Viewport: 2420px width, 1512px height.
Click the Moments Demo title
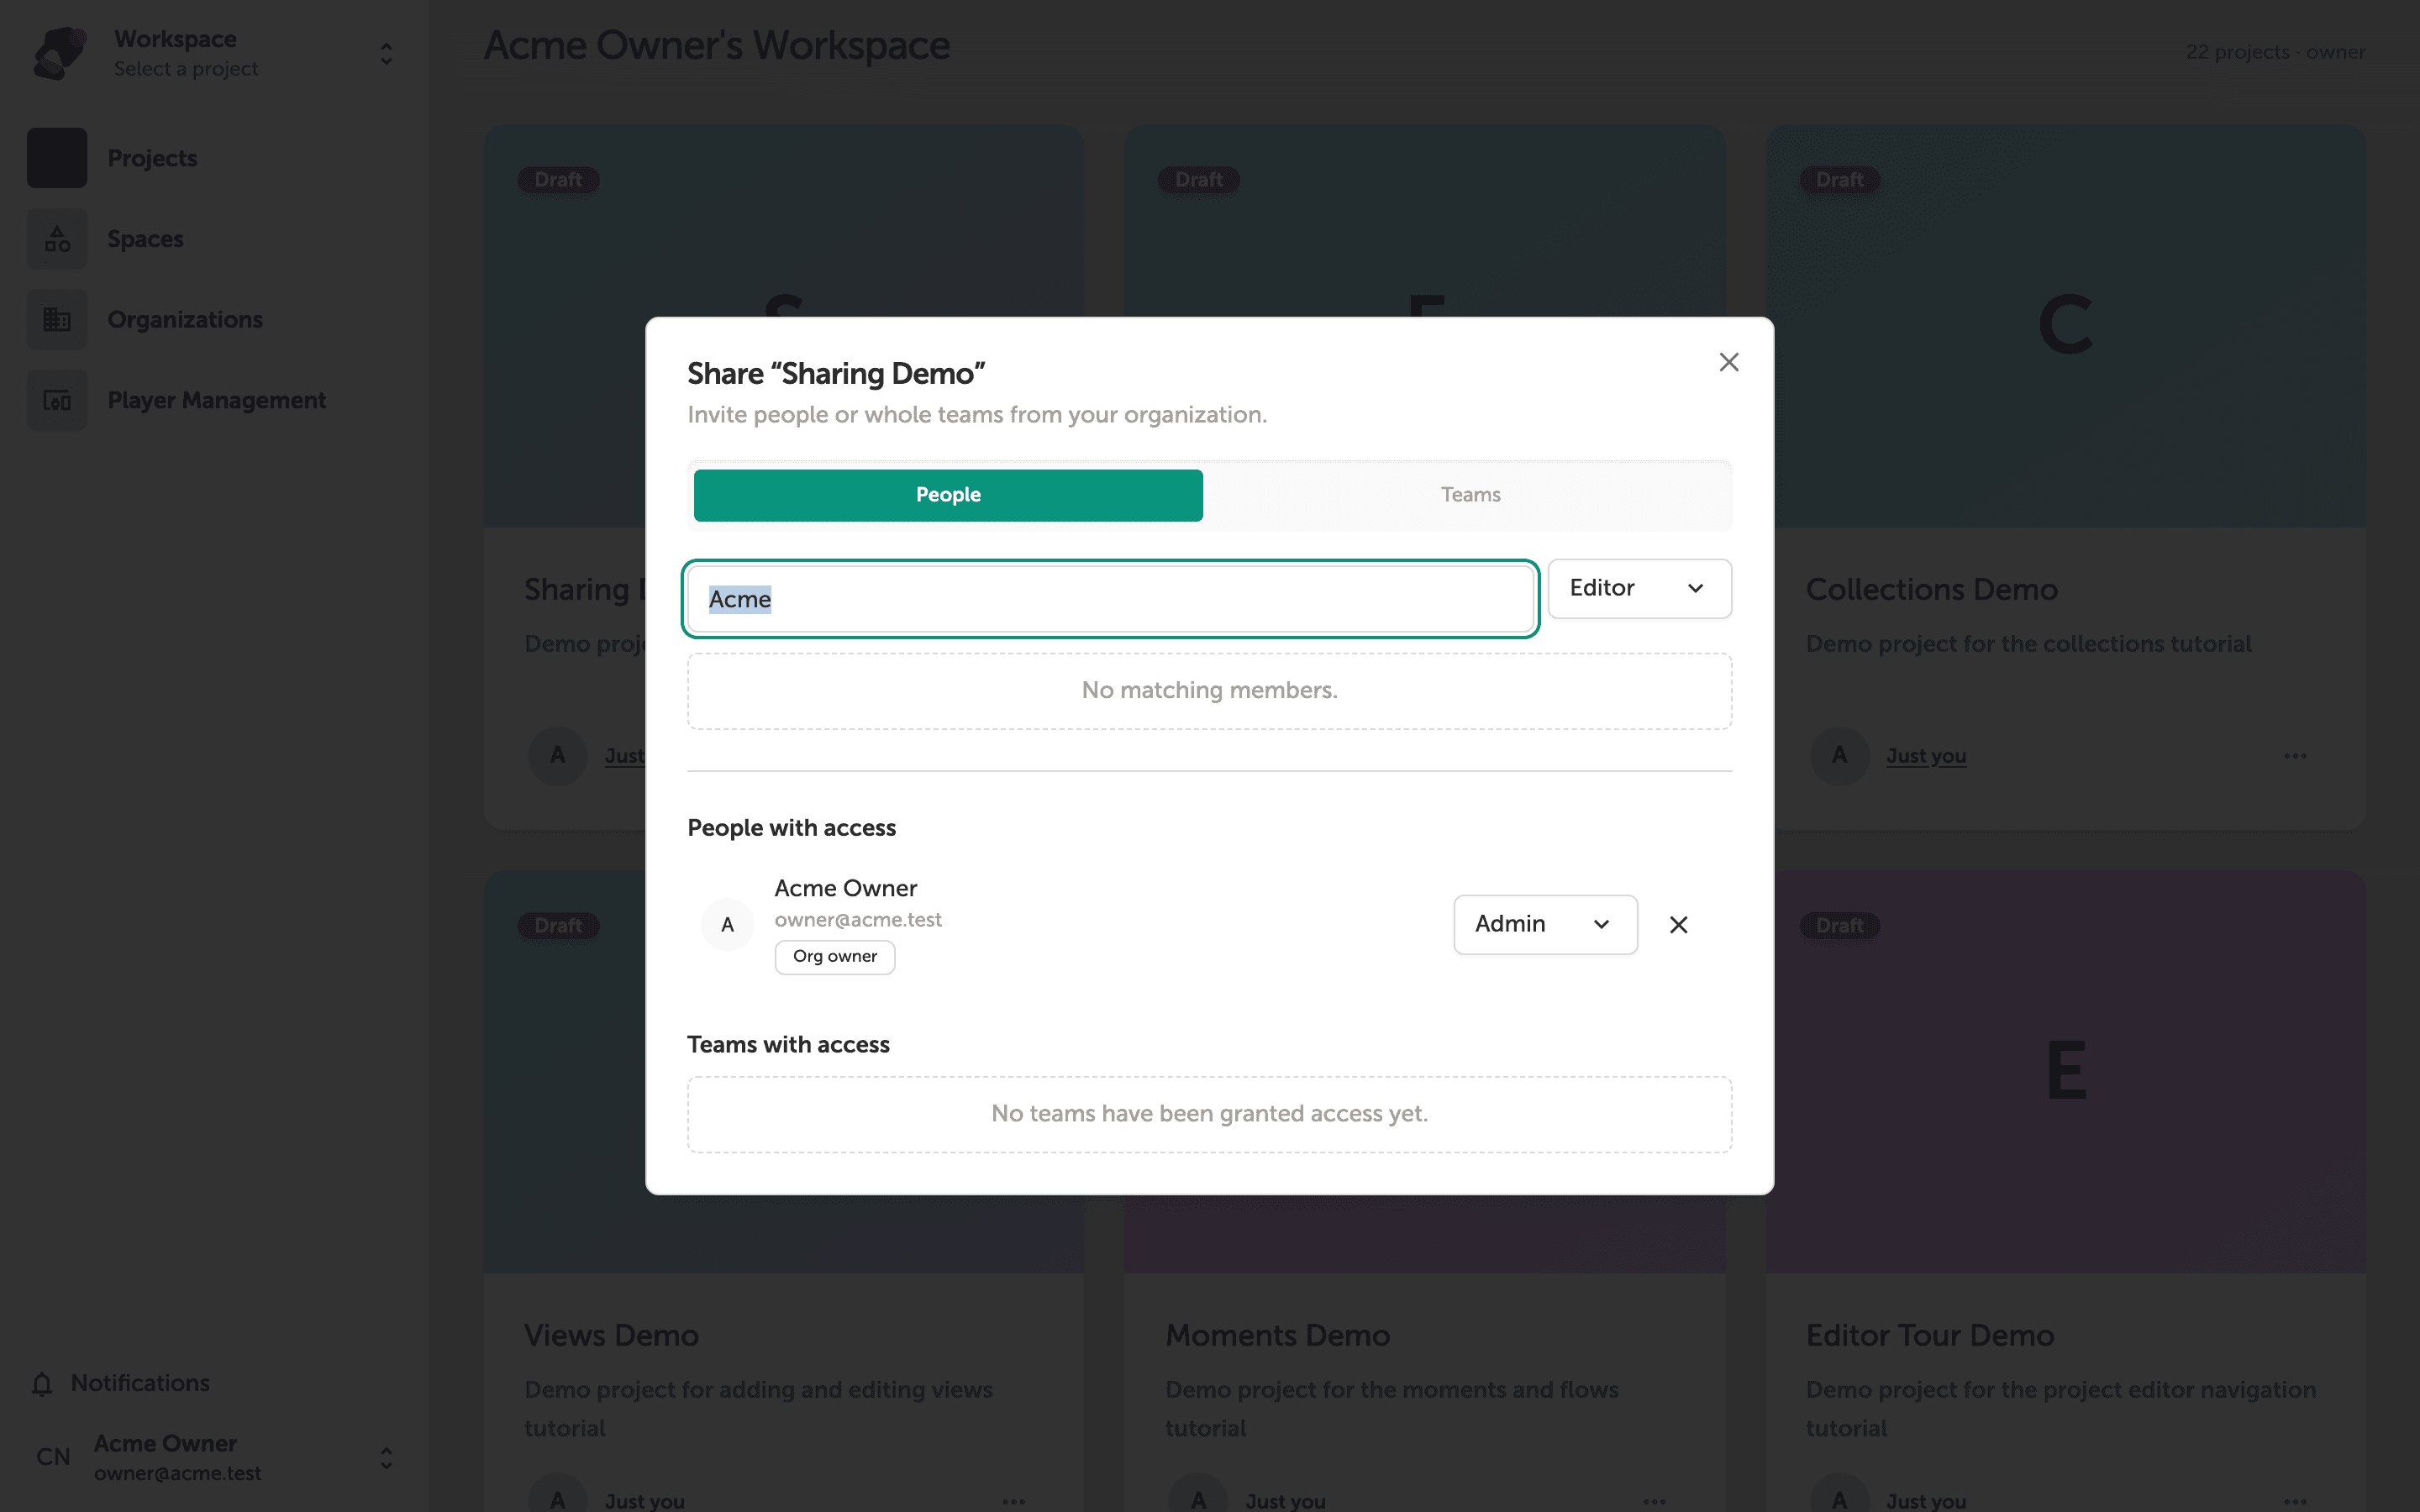click(1277, 1336)
